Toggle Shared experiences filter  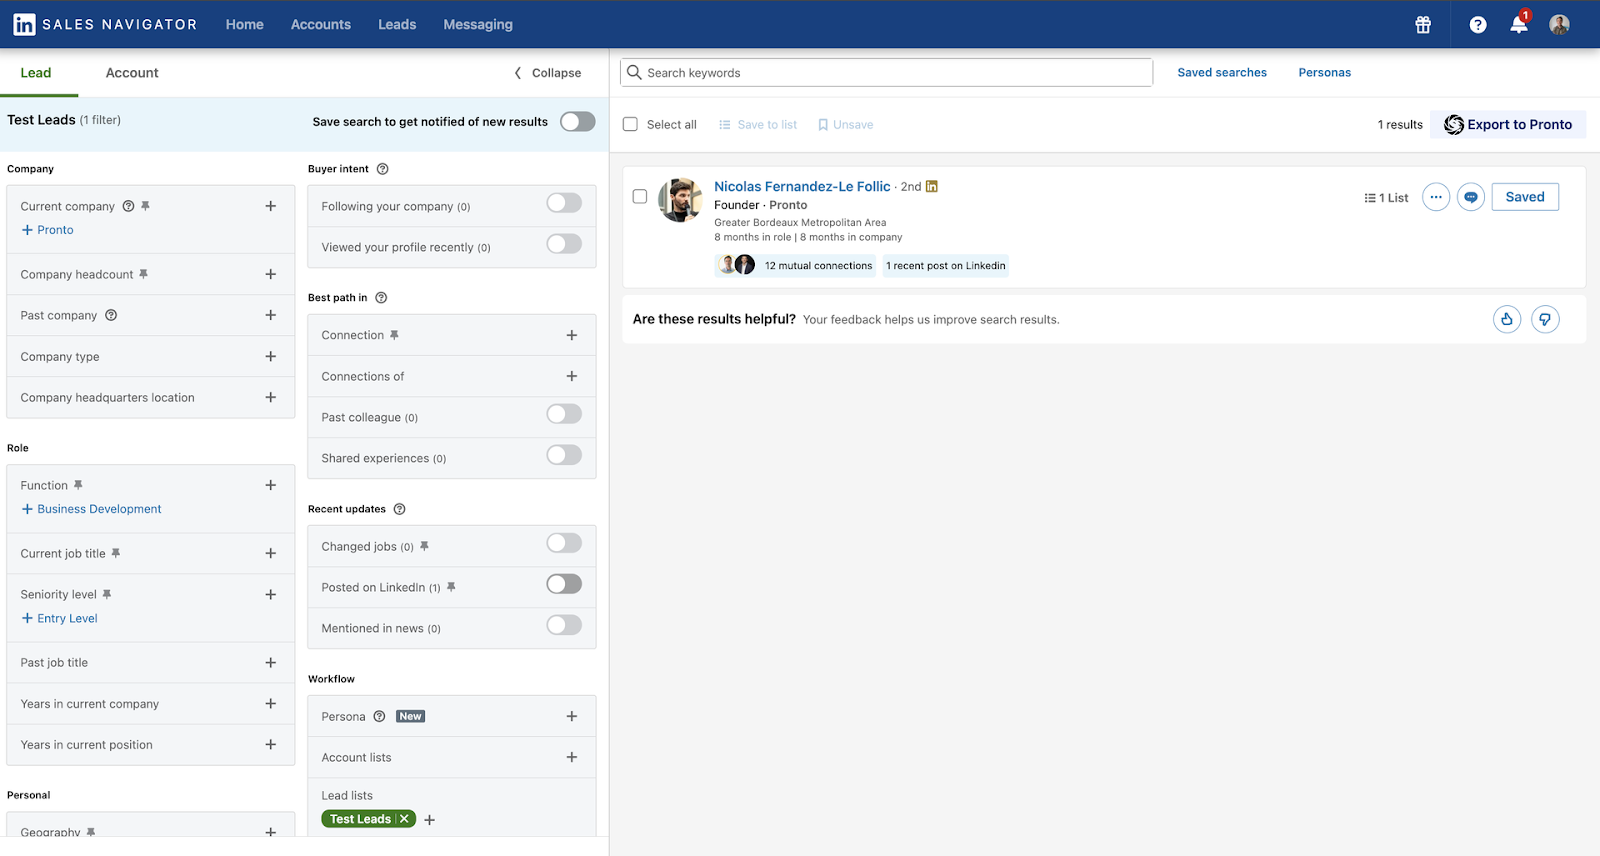tap(564, 455)
